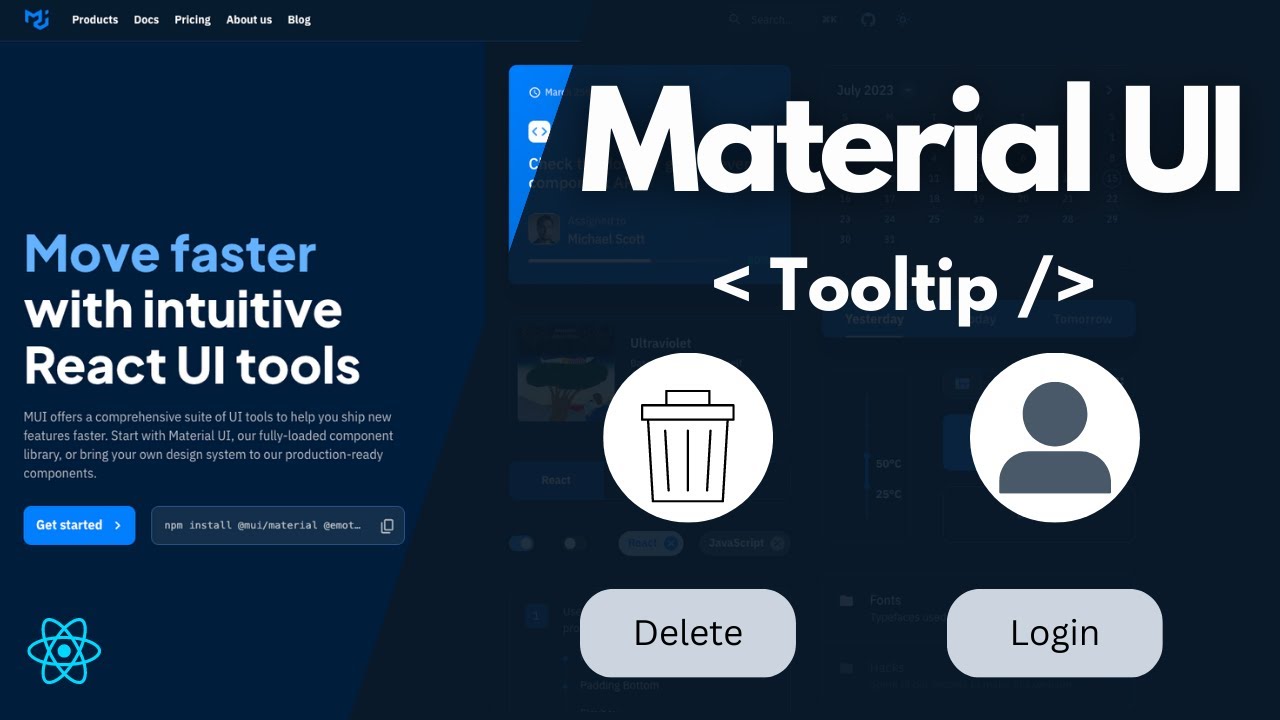Adjust the temperature slider near 50°C
The width and height of the screenshot is (1280, 720).
(867, 457)
